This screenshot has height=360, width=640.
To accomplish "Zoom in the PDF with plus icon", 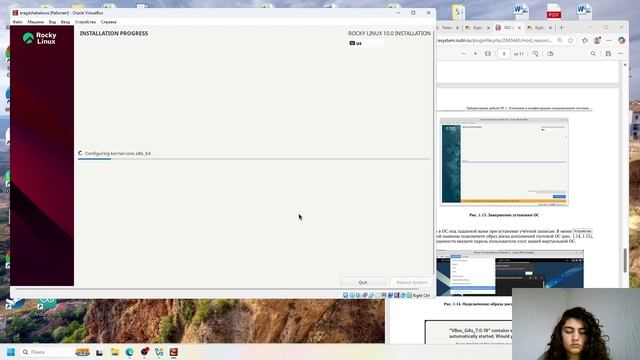I will 476,54.
